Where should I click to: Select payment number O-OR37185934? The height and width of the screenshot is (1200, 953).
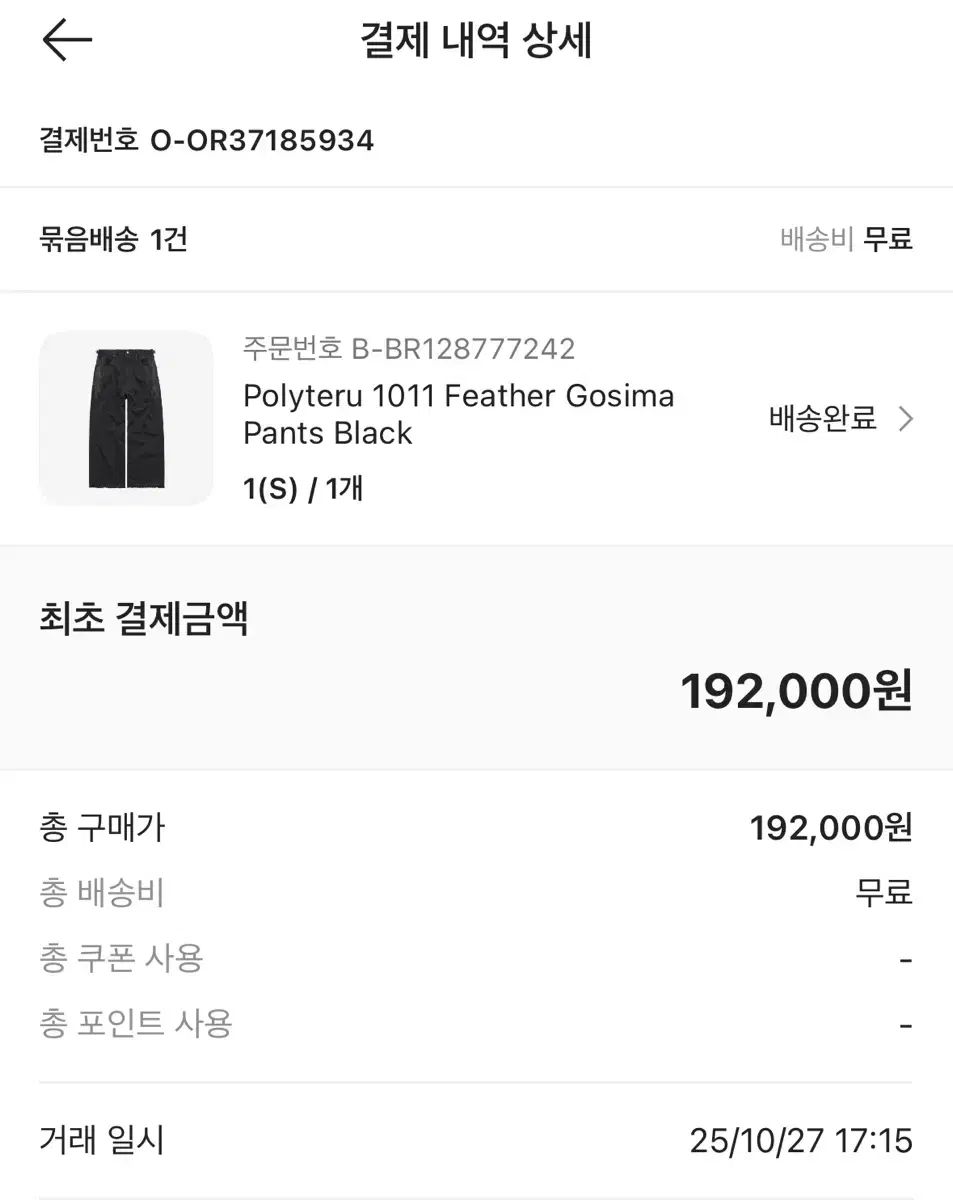[206, 140]
